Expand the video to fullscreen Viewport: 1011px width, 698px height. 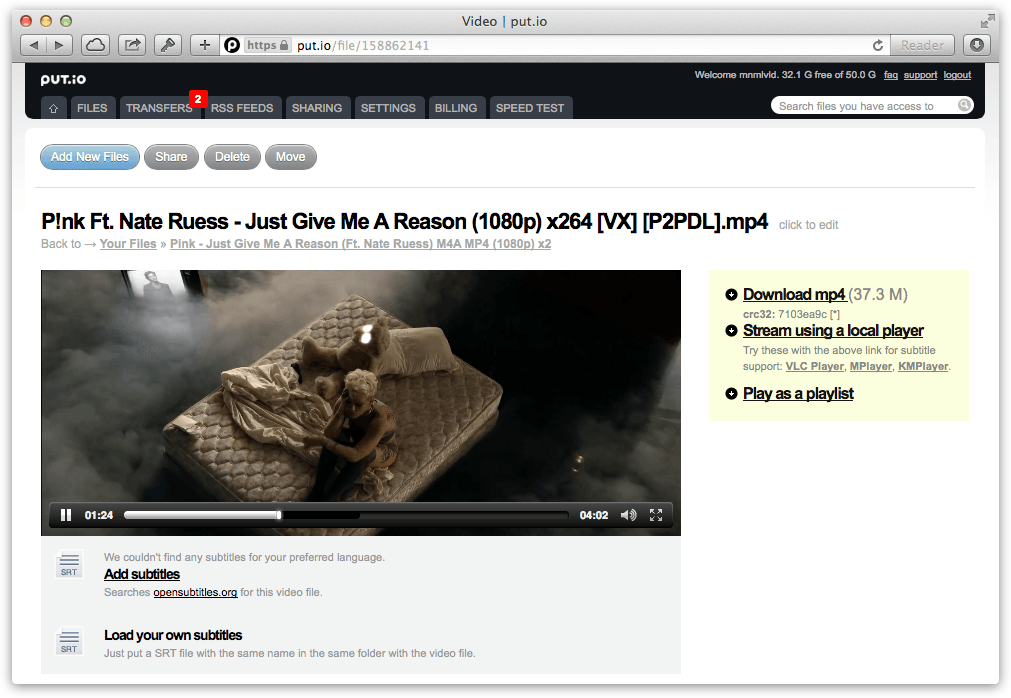656,515
